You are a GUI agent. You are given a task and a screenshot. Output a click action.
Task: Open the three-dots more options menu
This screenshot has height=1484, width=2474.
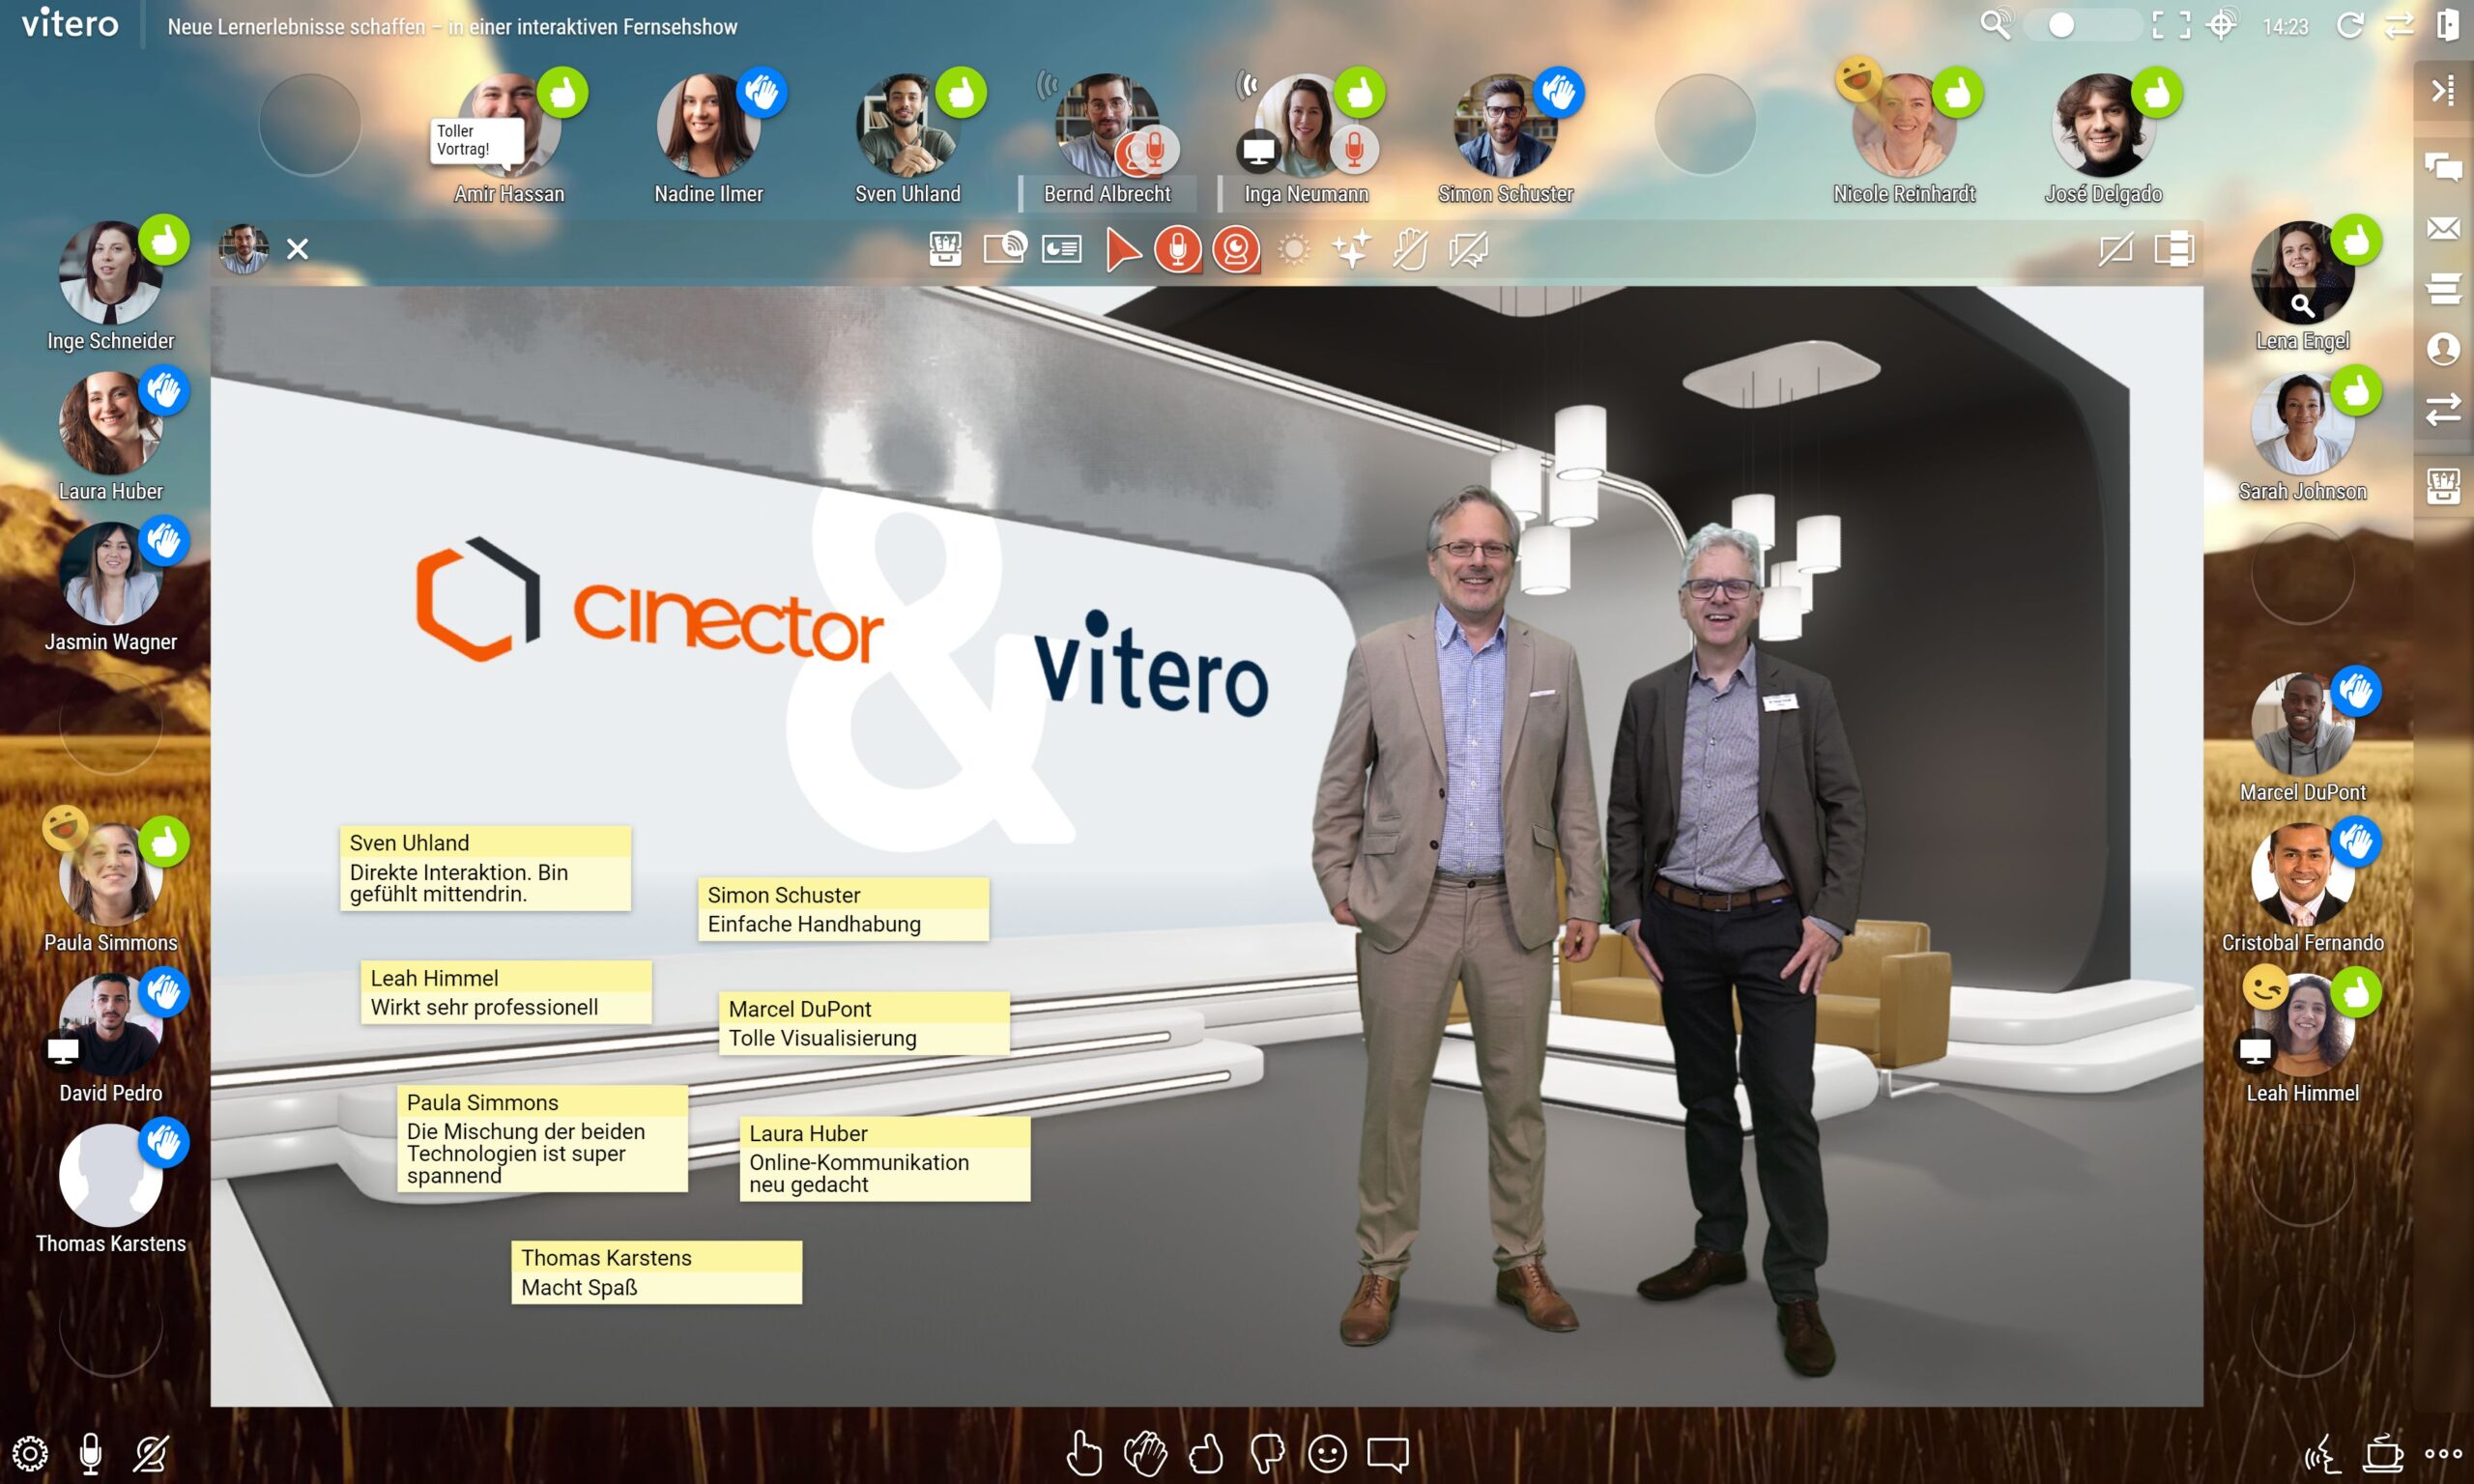(x=2443, y=1453)
